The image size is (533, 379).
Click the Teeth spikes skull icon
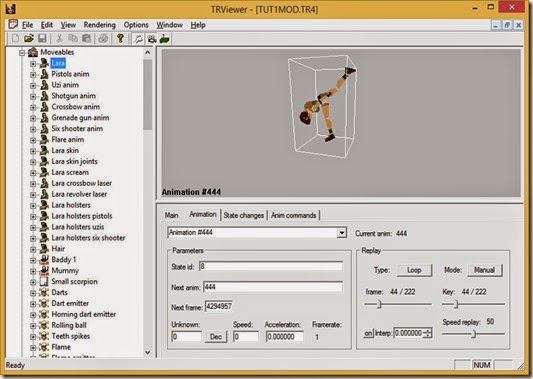tap(44, 336)
